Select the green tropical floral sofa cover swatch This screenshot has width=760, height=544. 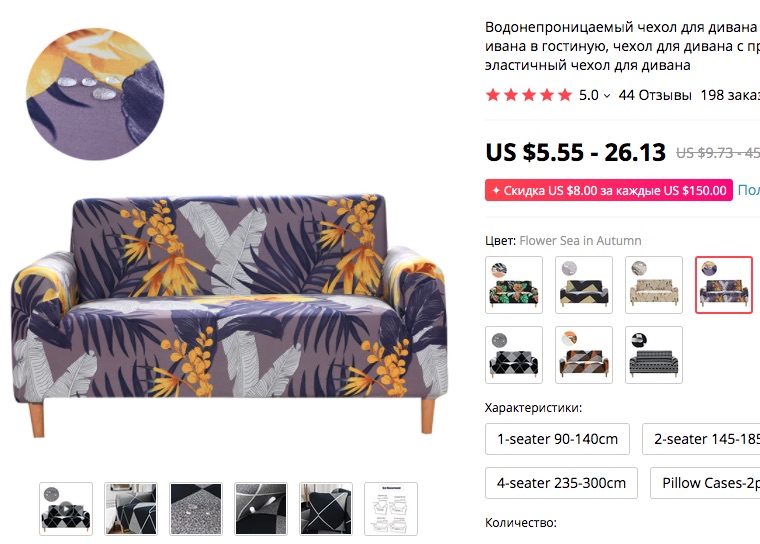coord(514,285)
